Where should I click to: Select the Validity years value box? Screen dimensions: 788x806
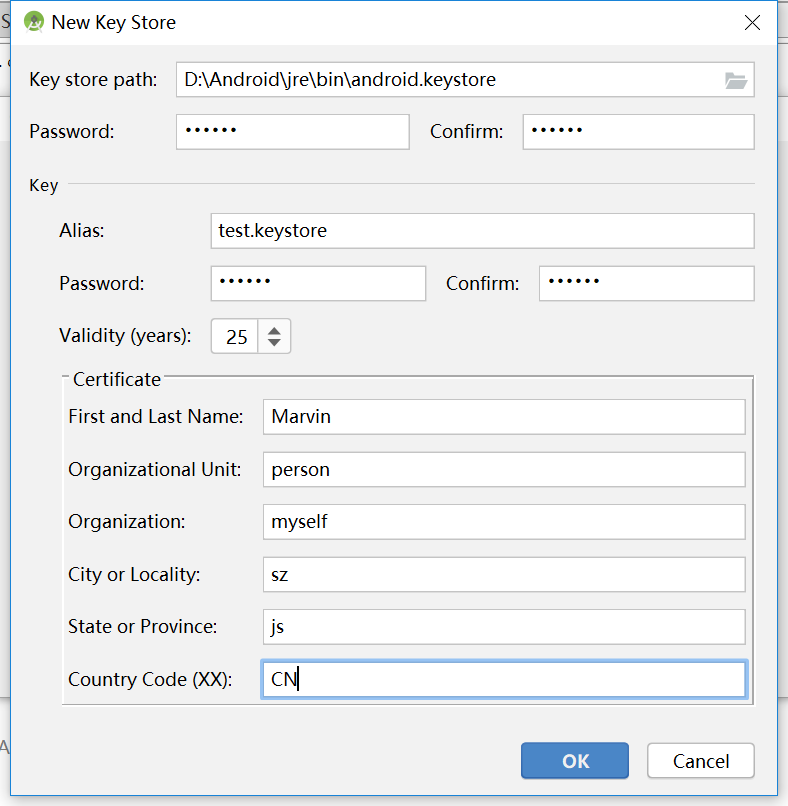[x=237, y=336]
